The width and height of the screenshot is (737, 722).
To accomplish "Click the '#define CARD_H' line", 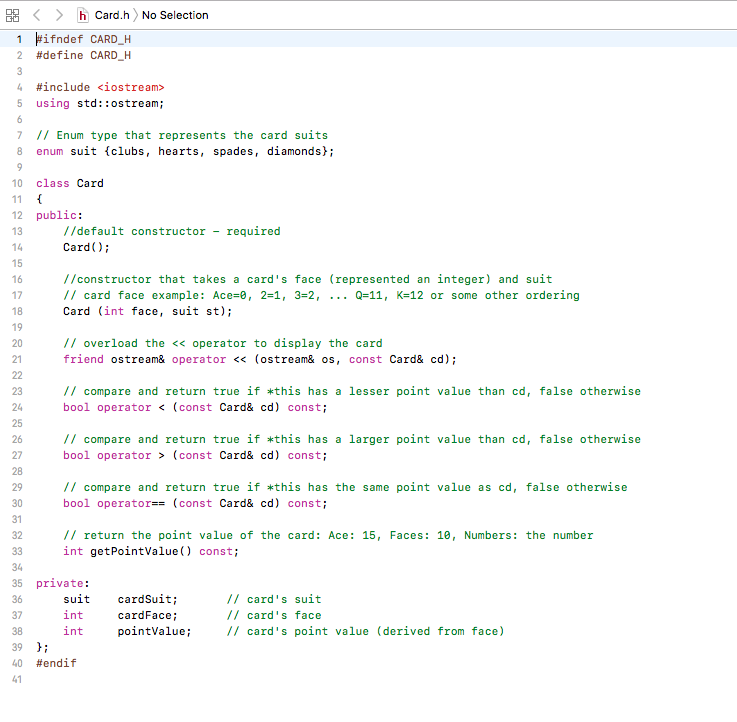I will tap(84, 55).
